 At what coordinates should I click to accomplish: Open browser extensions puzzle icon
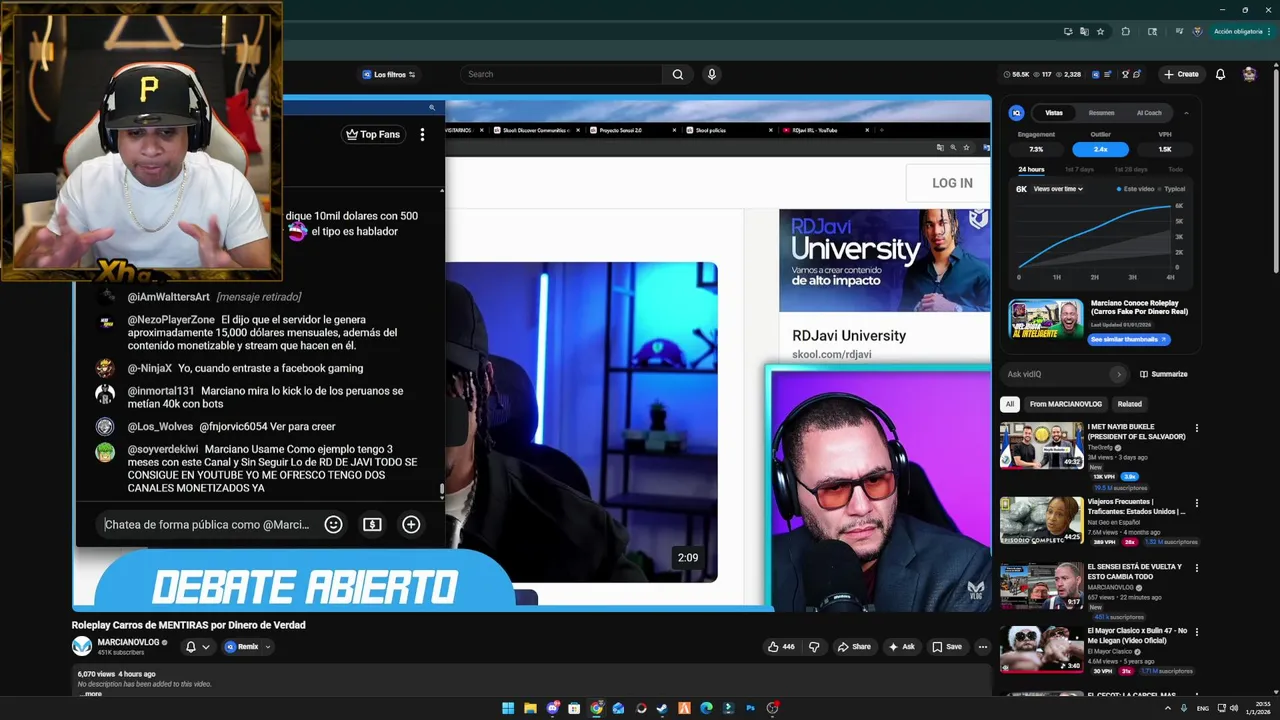click(1126, 31)
